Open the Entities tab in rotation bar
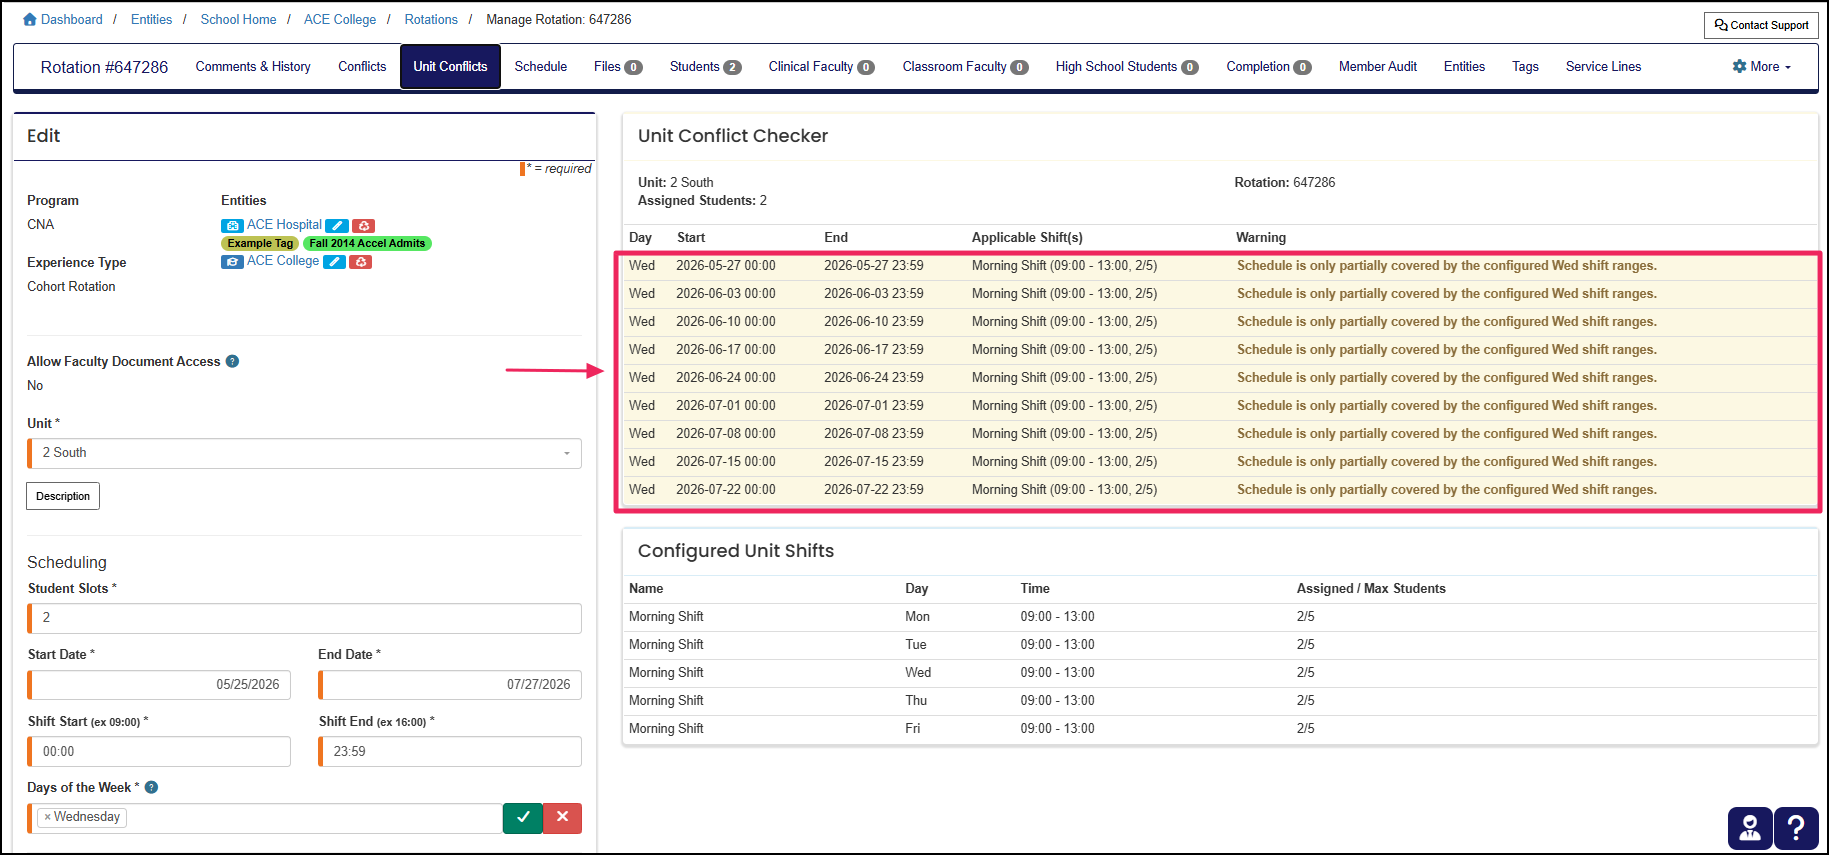The image size is (1829, 855). 1464,67
